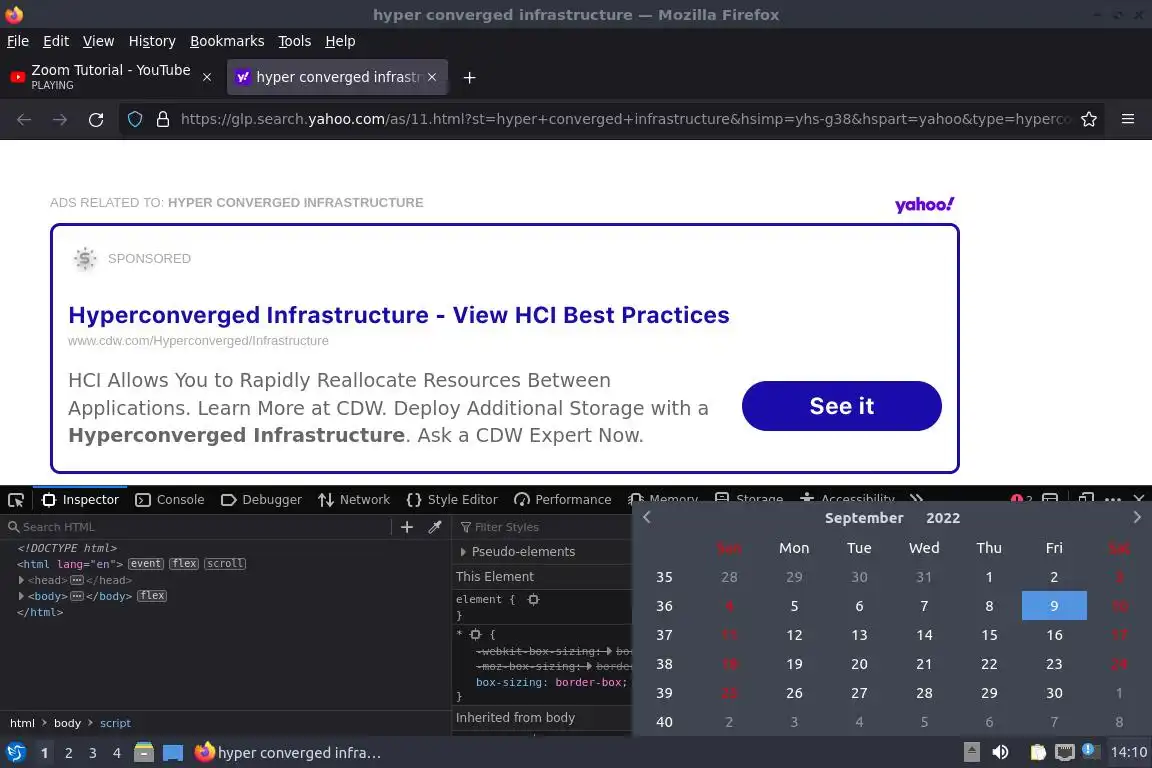
Task: Click the clipboard manager tray icon
Action: coord(1037,753)
